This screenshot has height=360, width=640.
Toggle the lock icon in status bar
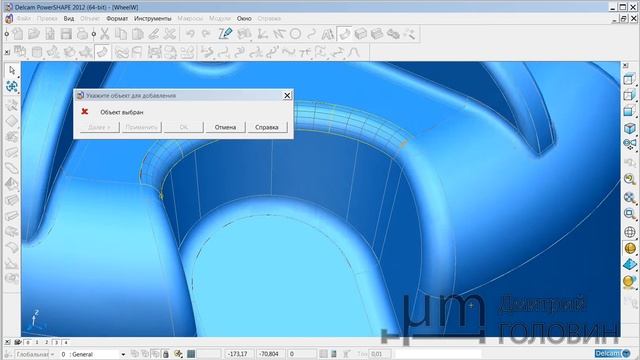tap(166, 354)
